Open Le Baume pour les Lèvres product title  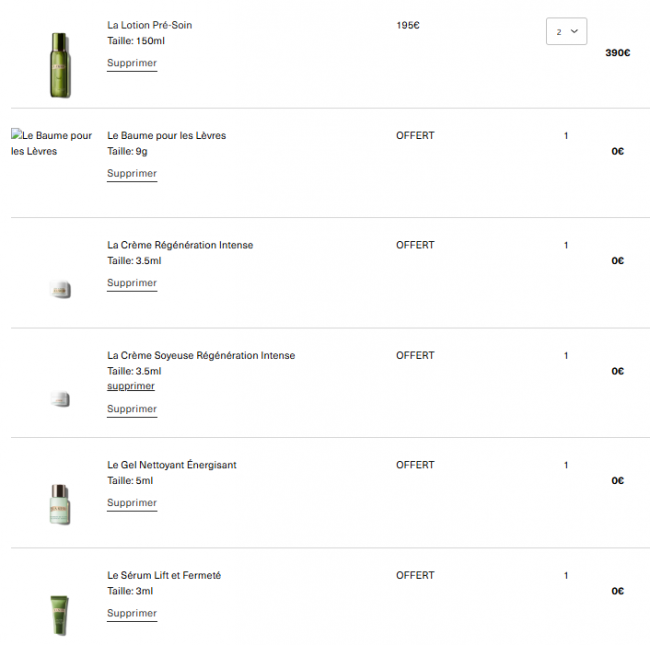166,135
